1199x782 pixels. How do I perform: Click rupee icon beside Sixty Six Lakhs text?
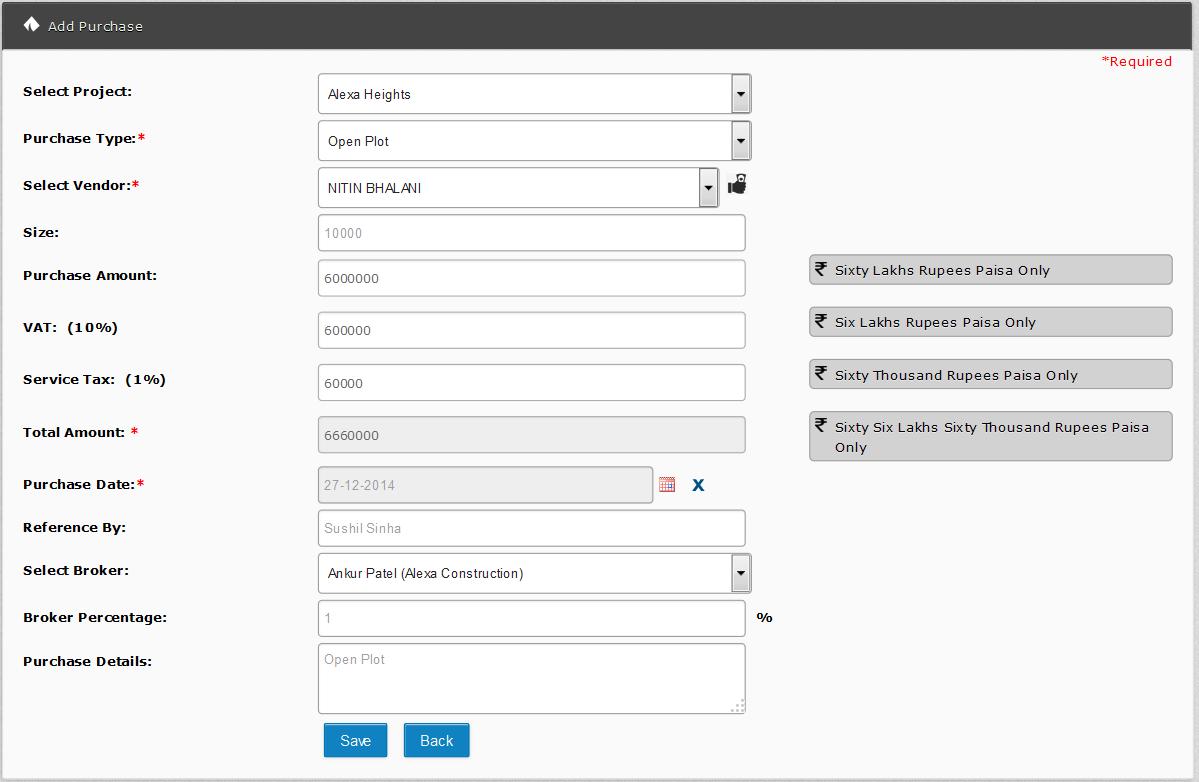(x=821, y=426)
